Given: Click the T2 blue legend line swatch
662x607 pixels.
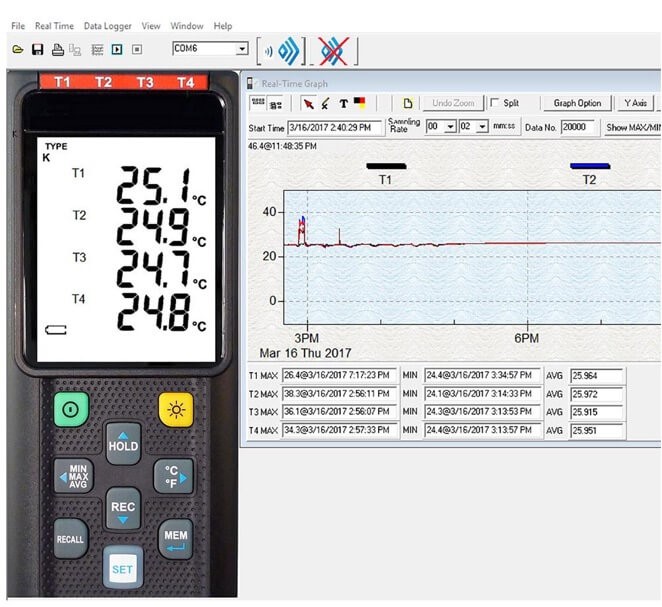Looking at the screenshot, I should click(x=590, y=166).
